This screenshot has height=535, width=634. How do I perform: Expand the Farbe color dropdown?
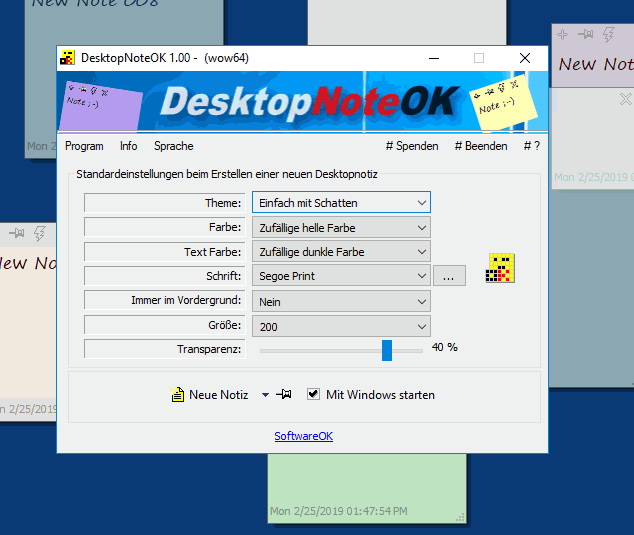(x=341, y=227)
